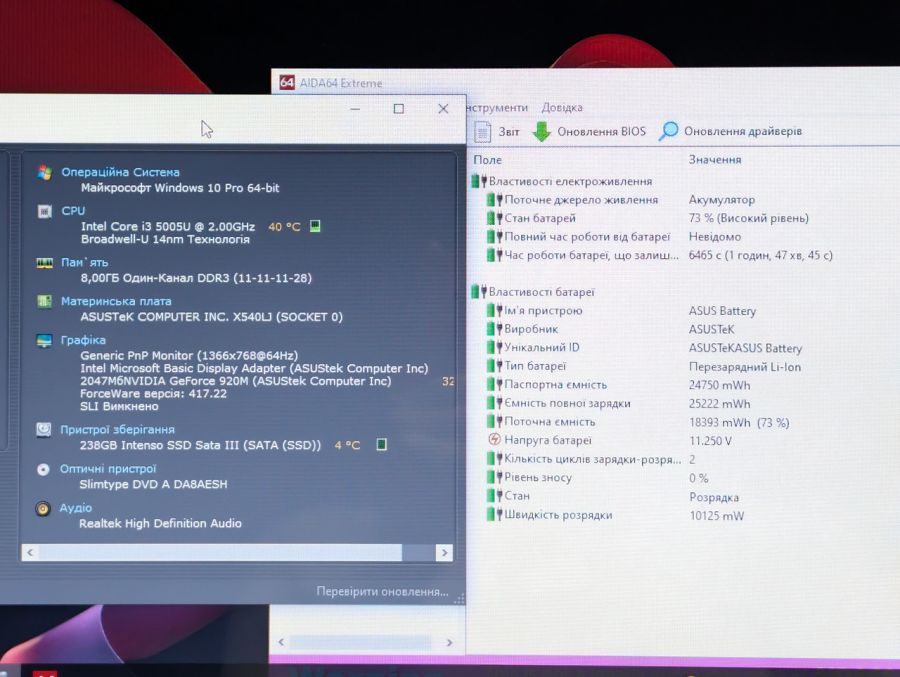The image size is (900, 677).
Task: Click the Поле column header
Action: 487,160
